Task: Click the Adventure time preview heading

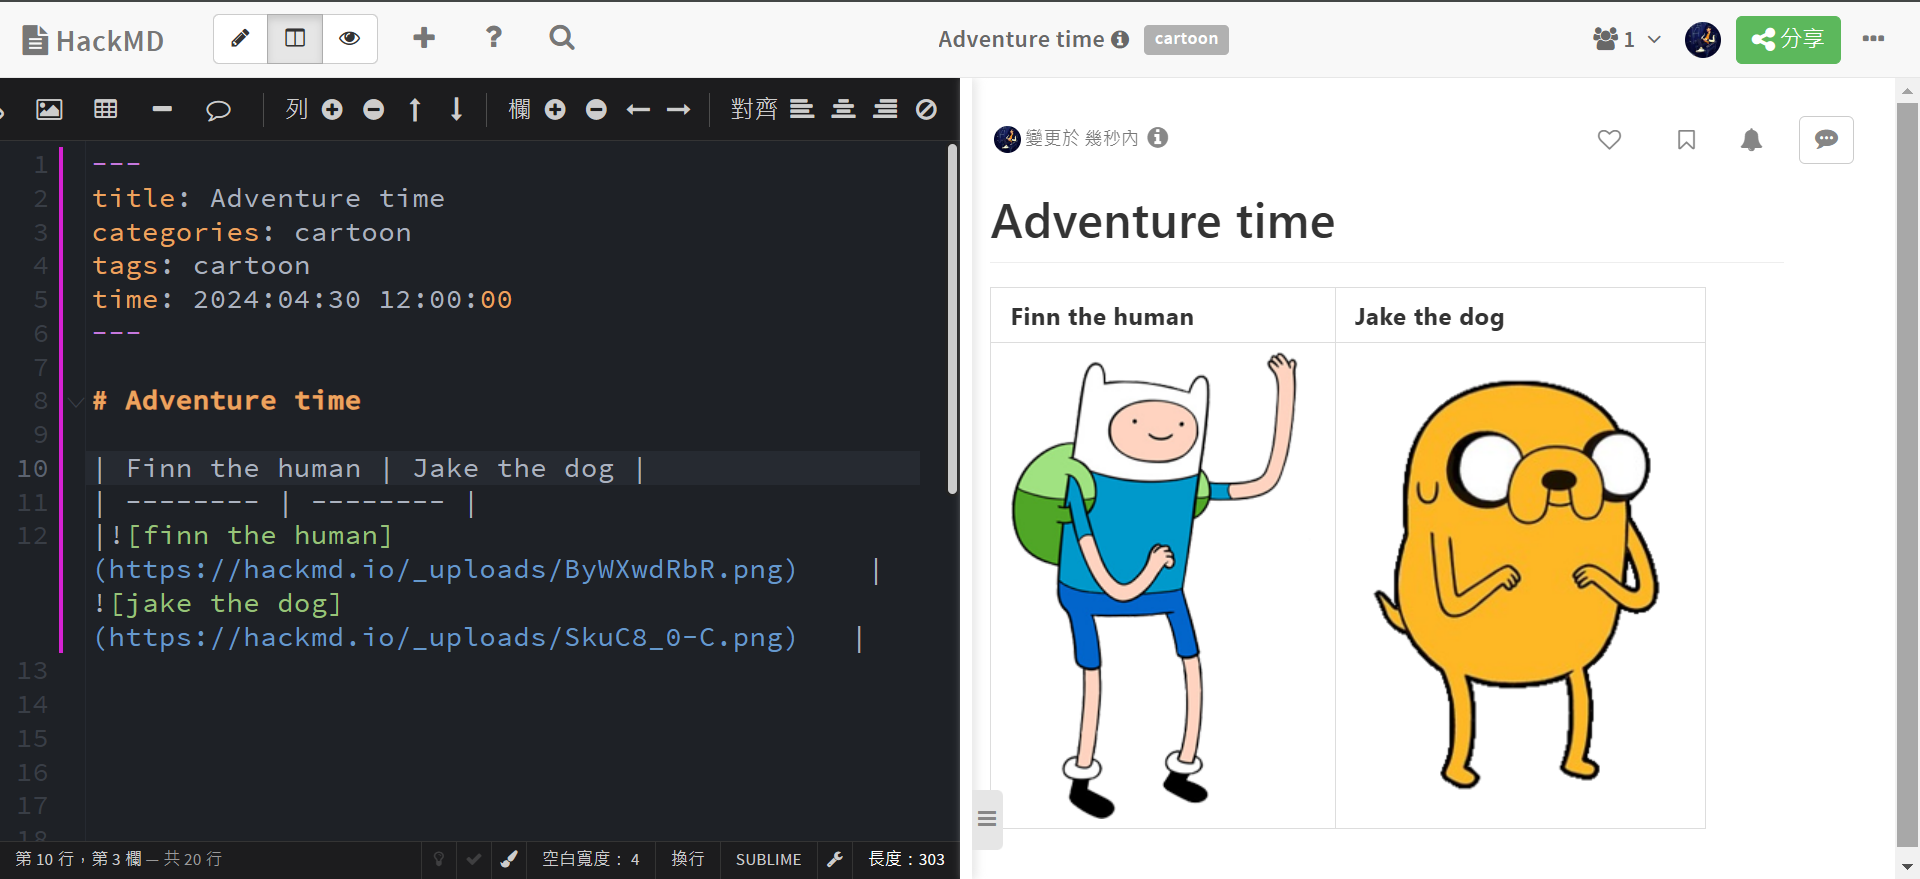Action: tap(1162, 221)
